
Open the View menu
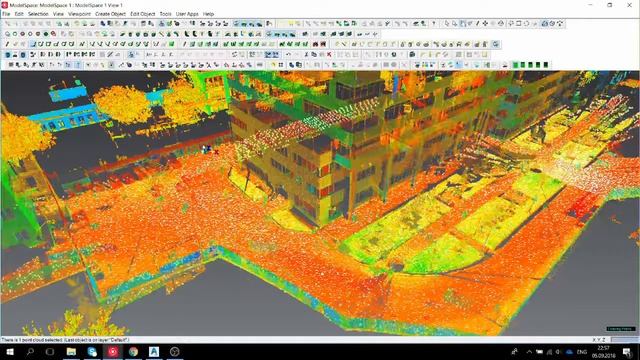[x=58, y=14]
